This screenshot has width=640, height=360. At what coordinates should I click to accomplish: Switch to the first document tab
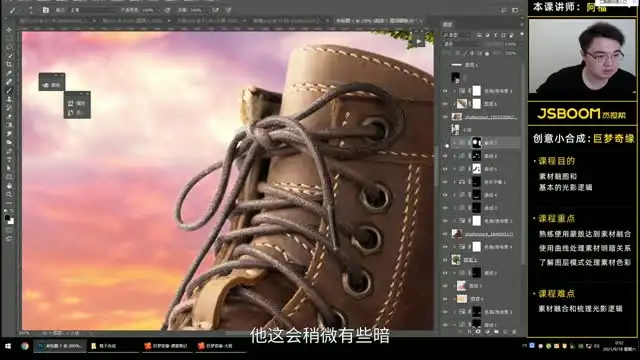[x=56, y=20]
